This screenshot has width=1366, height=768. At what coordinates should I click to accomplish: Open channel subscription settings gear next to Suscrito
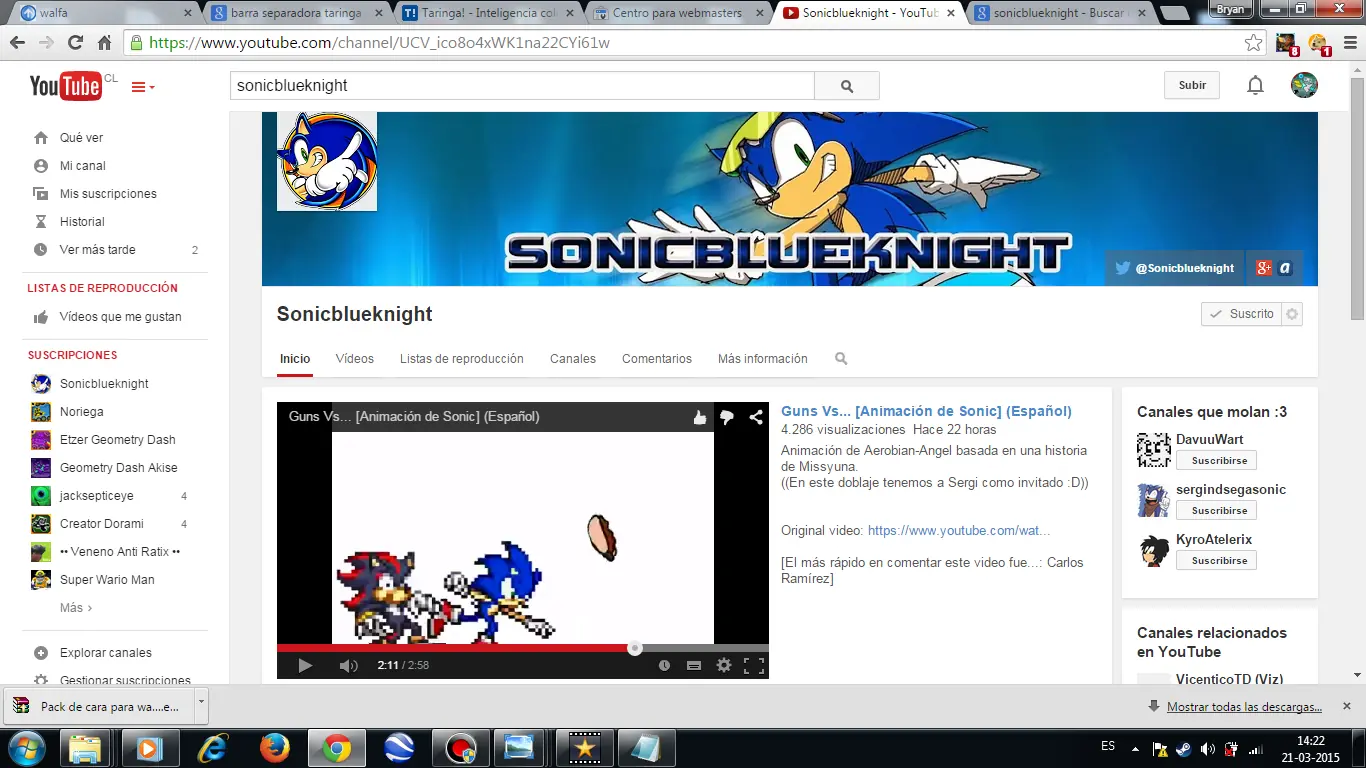point(1292,314)
